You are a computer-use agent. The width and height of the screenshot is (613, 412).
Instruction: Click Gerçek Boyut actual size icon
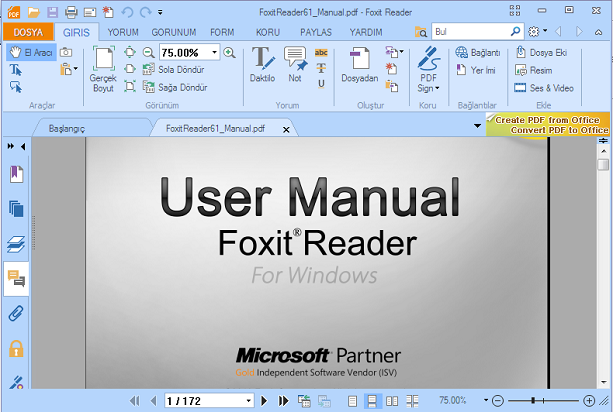pyautogui.click(x=103, y=66)
